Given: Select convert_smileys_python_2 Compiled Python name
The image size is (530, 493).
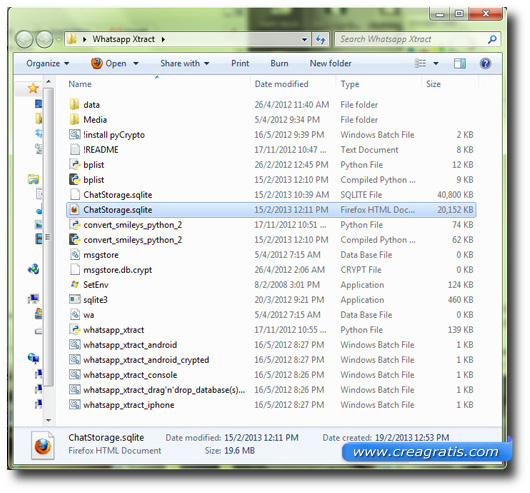Looking at the screenshot, I should pos(132,240).
